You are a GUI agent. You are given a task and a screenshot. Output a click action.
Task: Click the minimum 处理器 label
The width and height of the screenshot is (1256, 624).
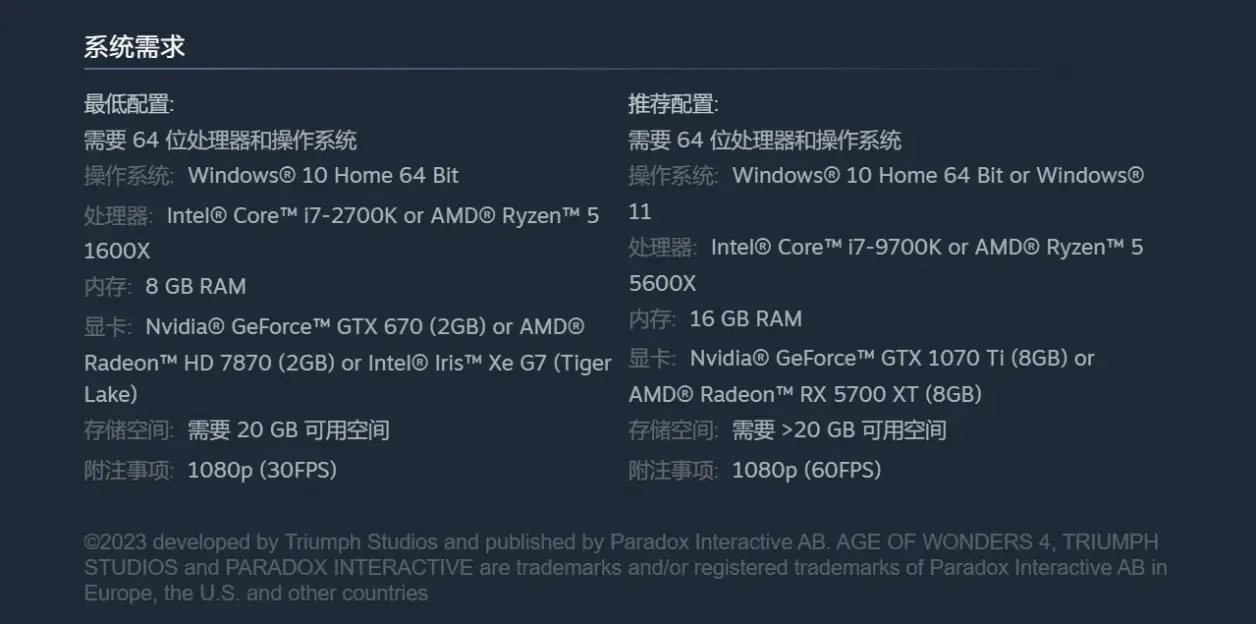119,216
